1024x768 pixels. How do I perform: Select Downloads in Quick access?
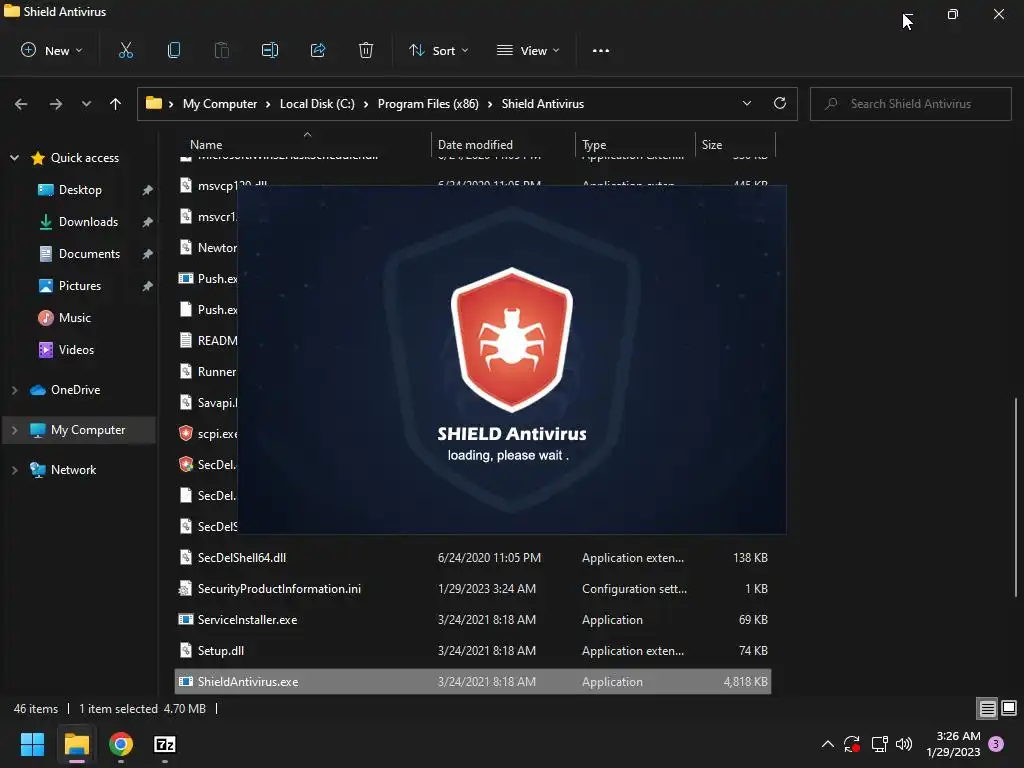point(88,221)
